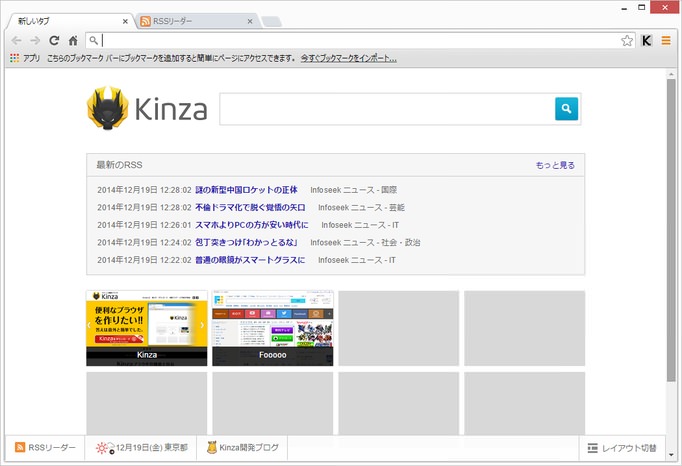This screenshot has height=466, width=682.
Task: Click the blue search magnifier button
Action: (566, 108)
